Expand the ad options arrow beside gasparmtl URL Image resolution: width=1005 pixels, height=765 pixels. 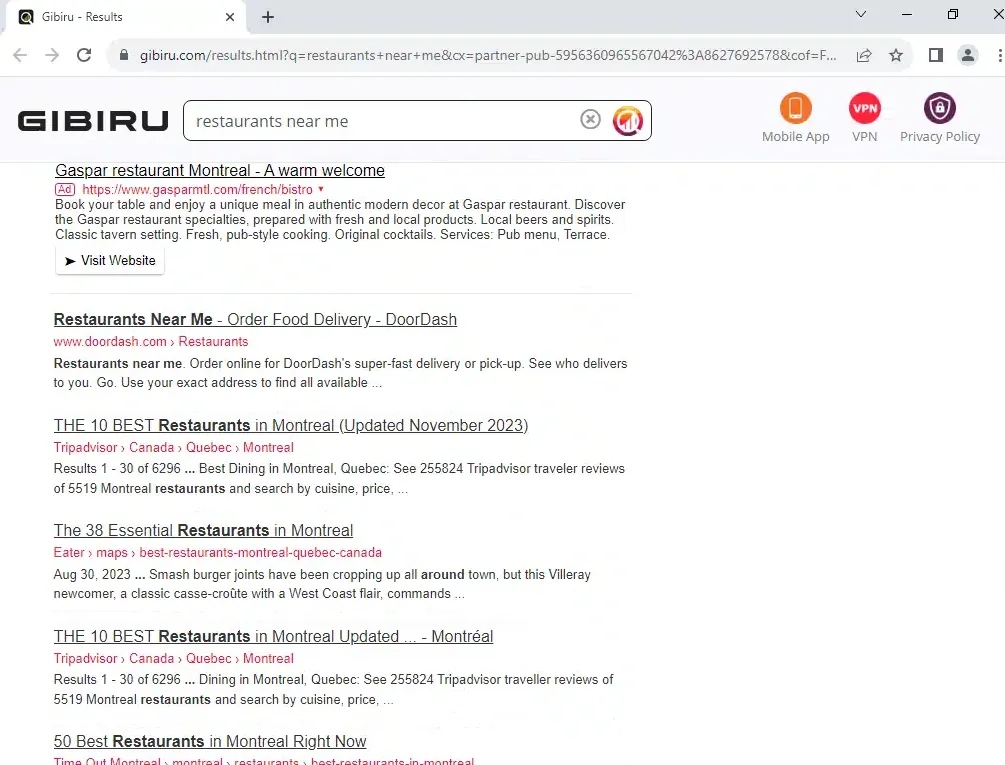click(x=321, y=189)
